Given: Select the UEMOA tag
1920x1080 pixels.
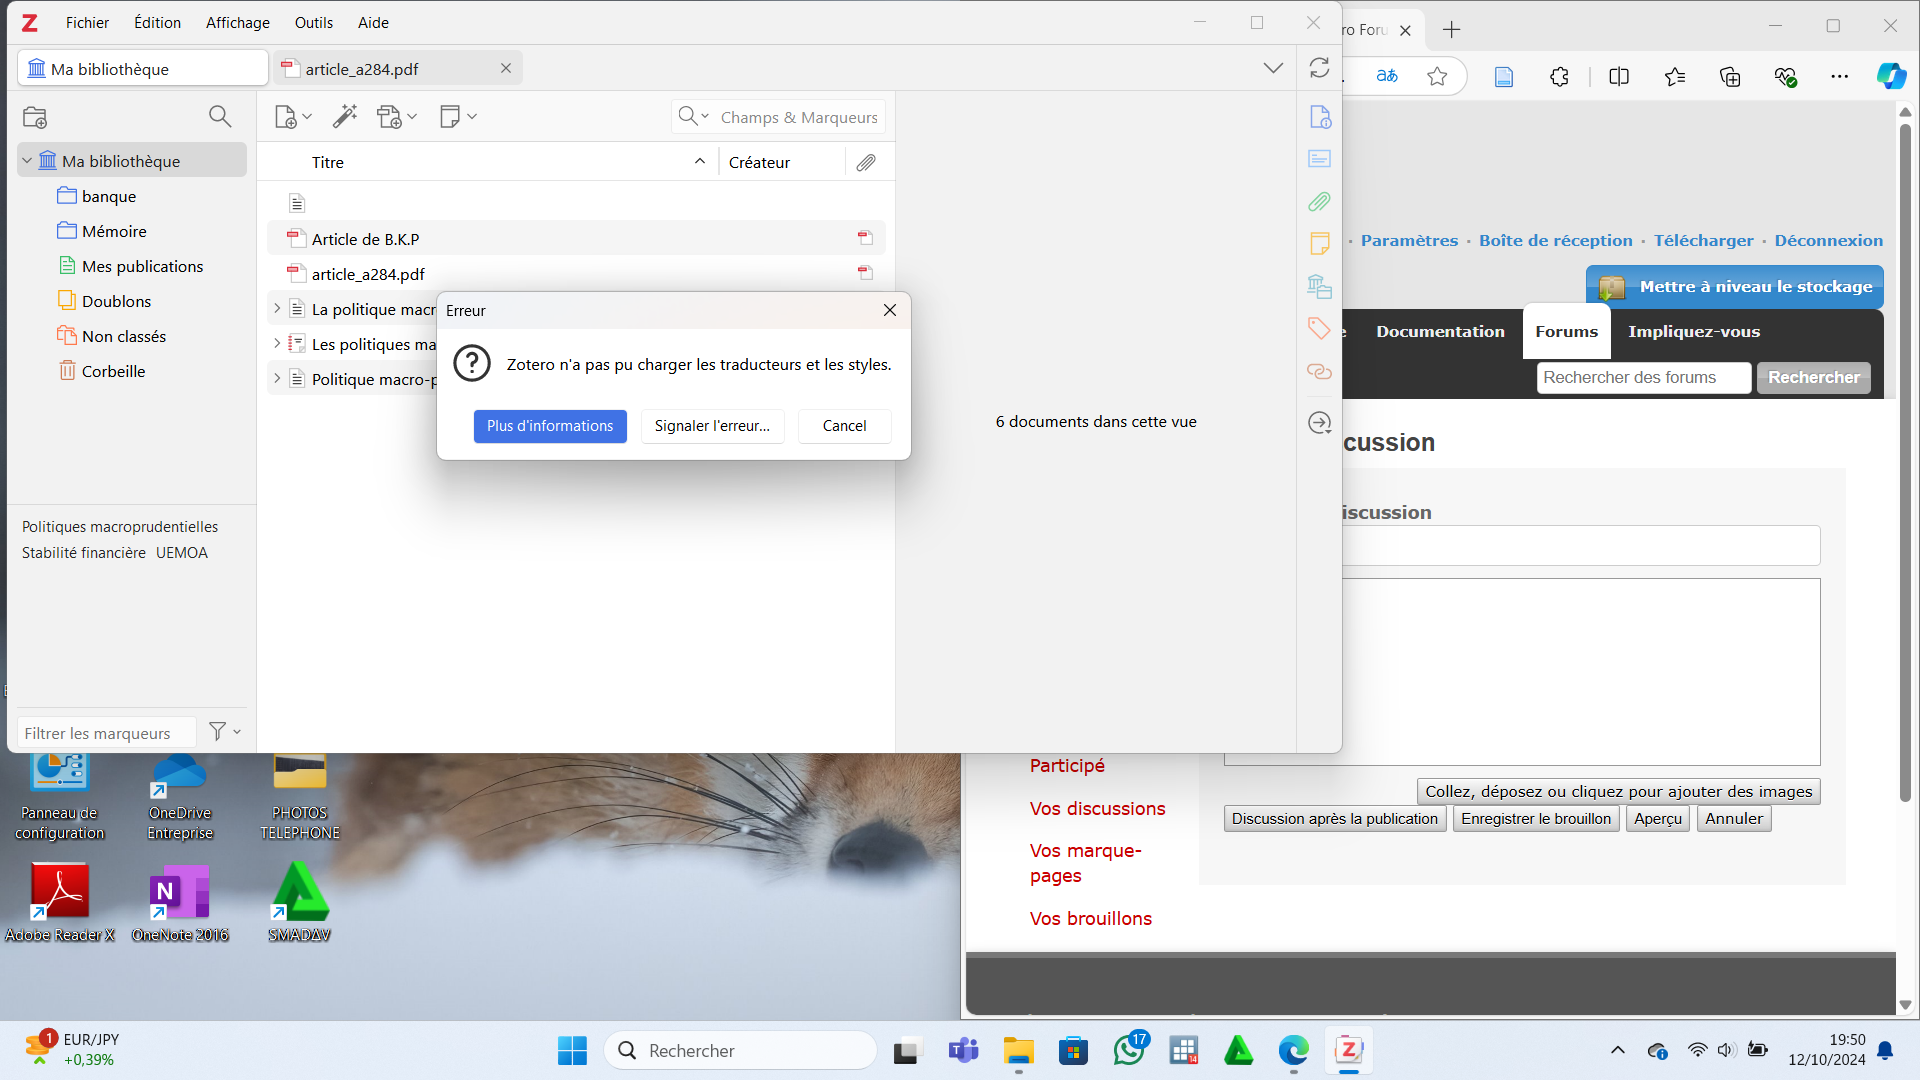Looking at the screenshot, I should click(x=182, y=553).
